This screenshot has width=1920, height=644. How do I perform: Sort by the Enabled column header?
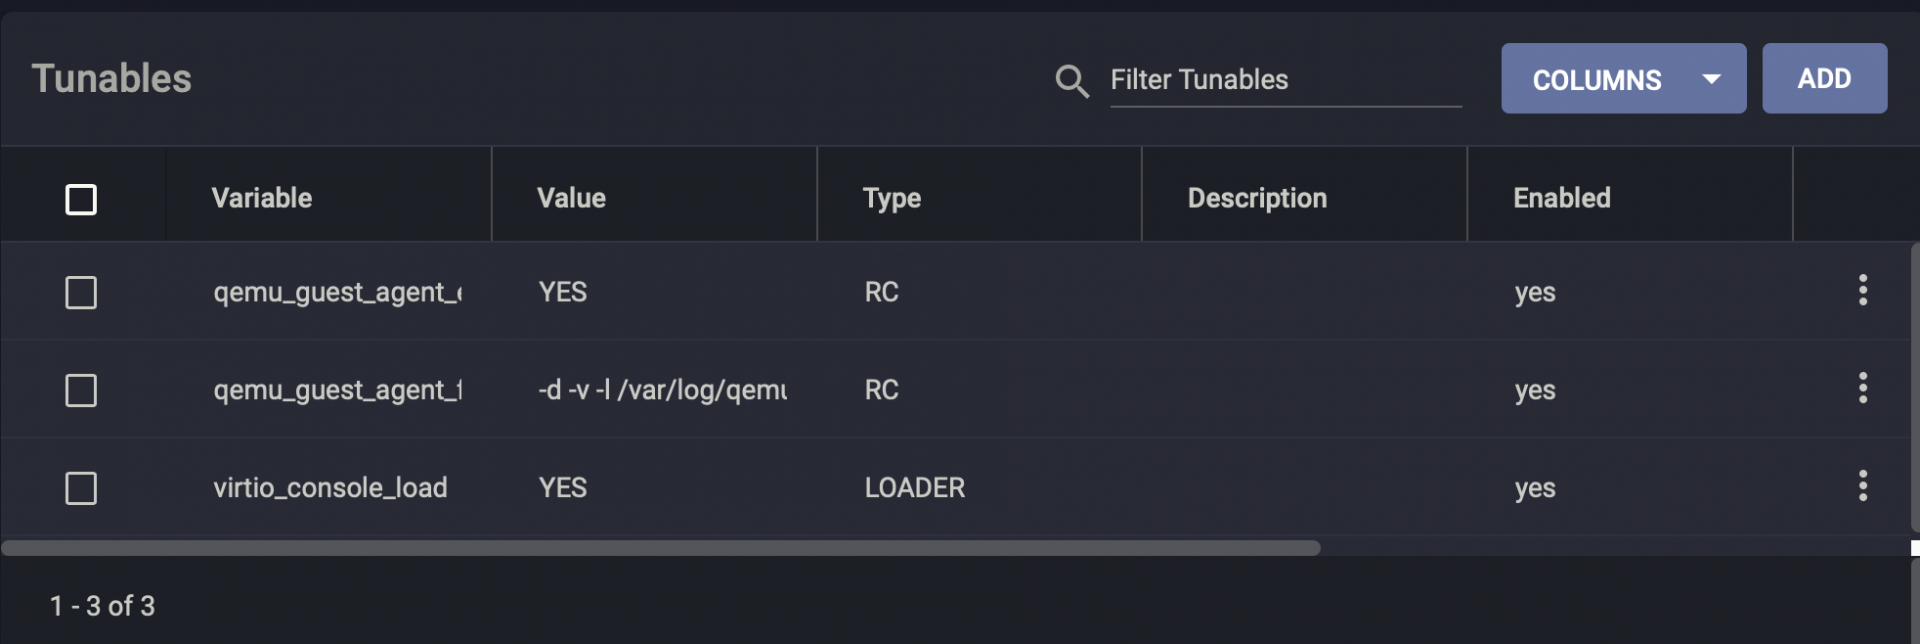click(x=1561, y=198)
